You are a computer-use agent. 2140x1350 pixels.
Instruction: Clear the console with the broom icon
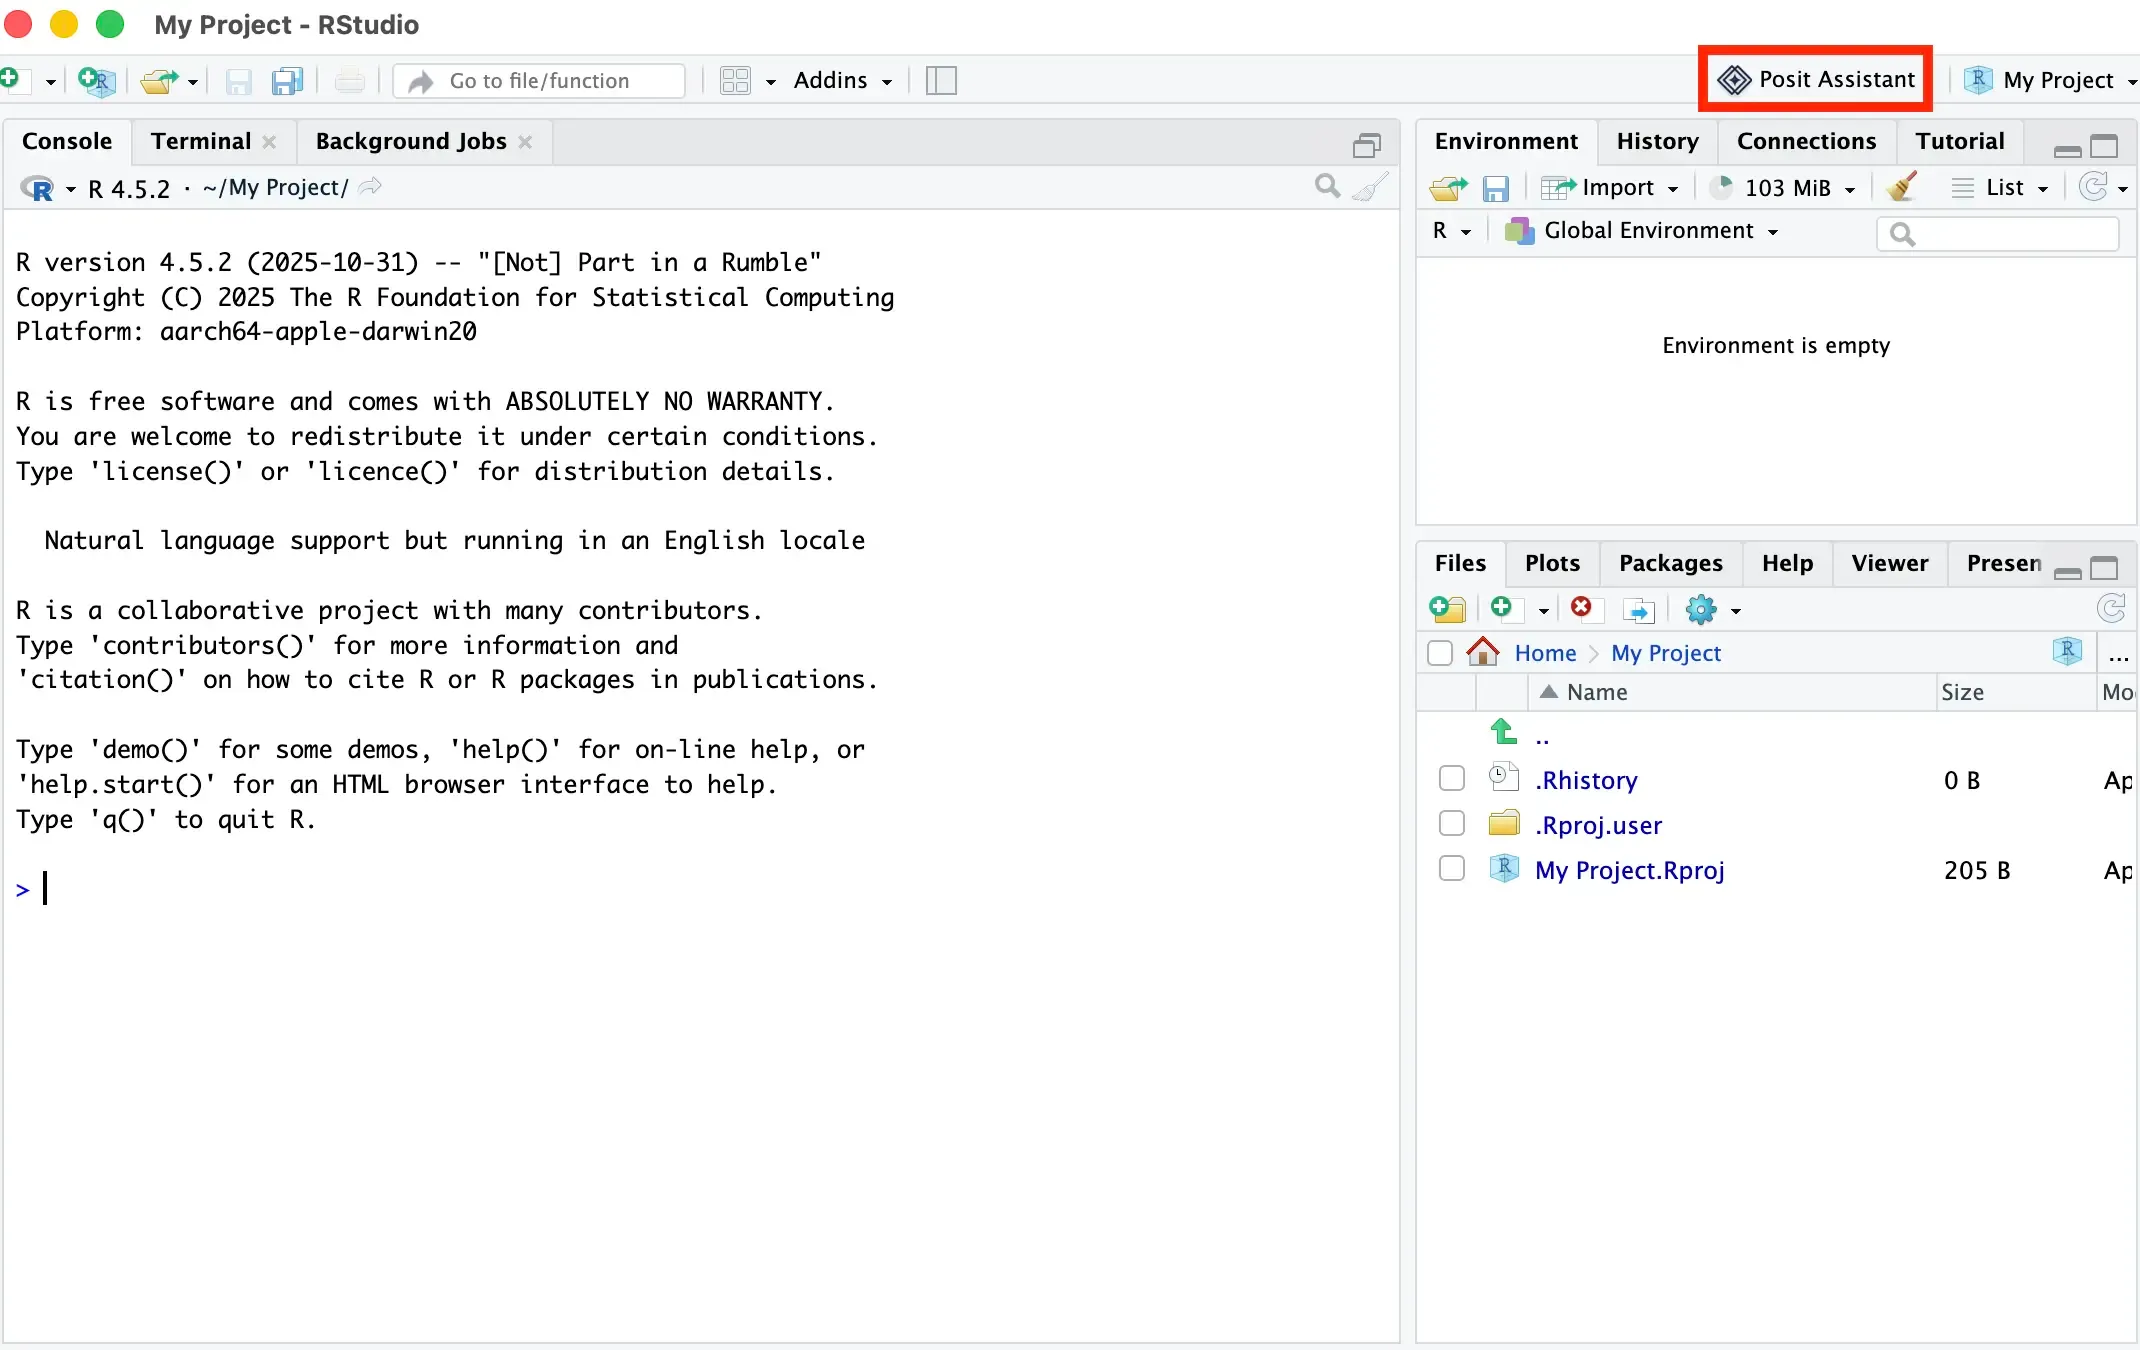tap(1370, 187)
